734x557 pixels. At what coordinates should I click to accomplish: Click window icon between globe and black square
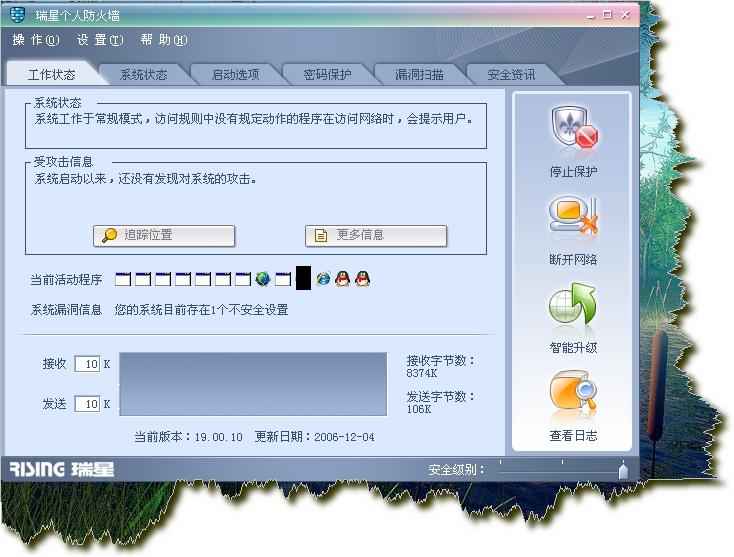283,279
